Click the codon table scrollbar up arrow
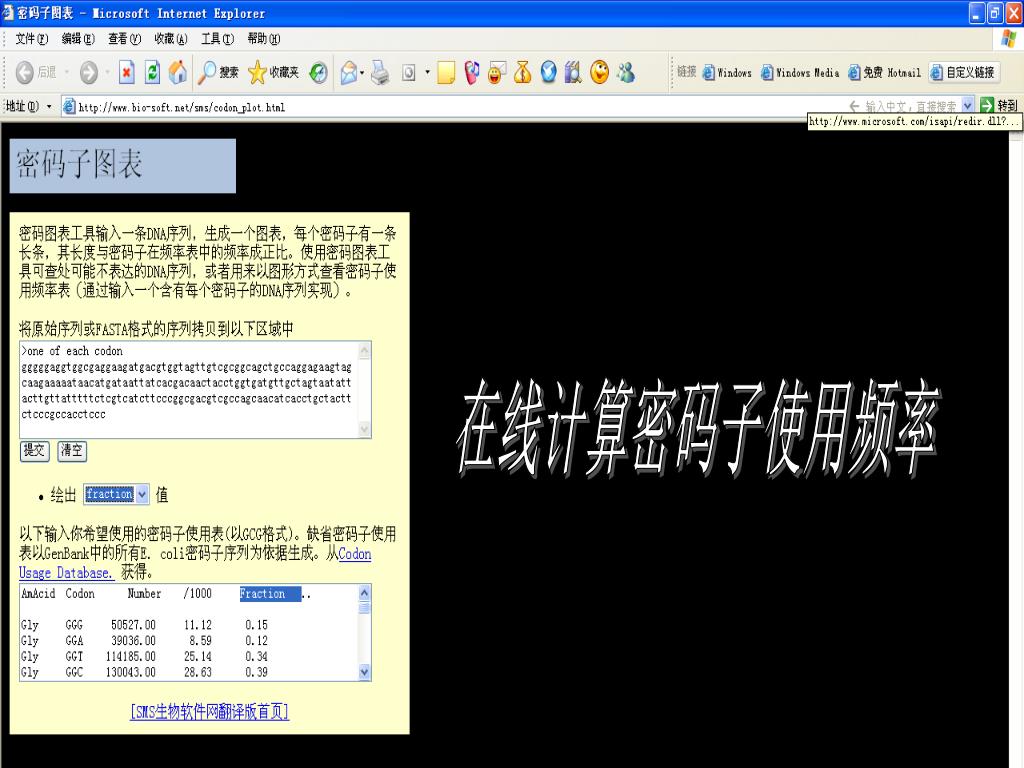 (x=364, y=593)
